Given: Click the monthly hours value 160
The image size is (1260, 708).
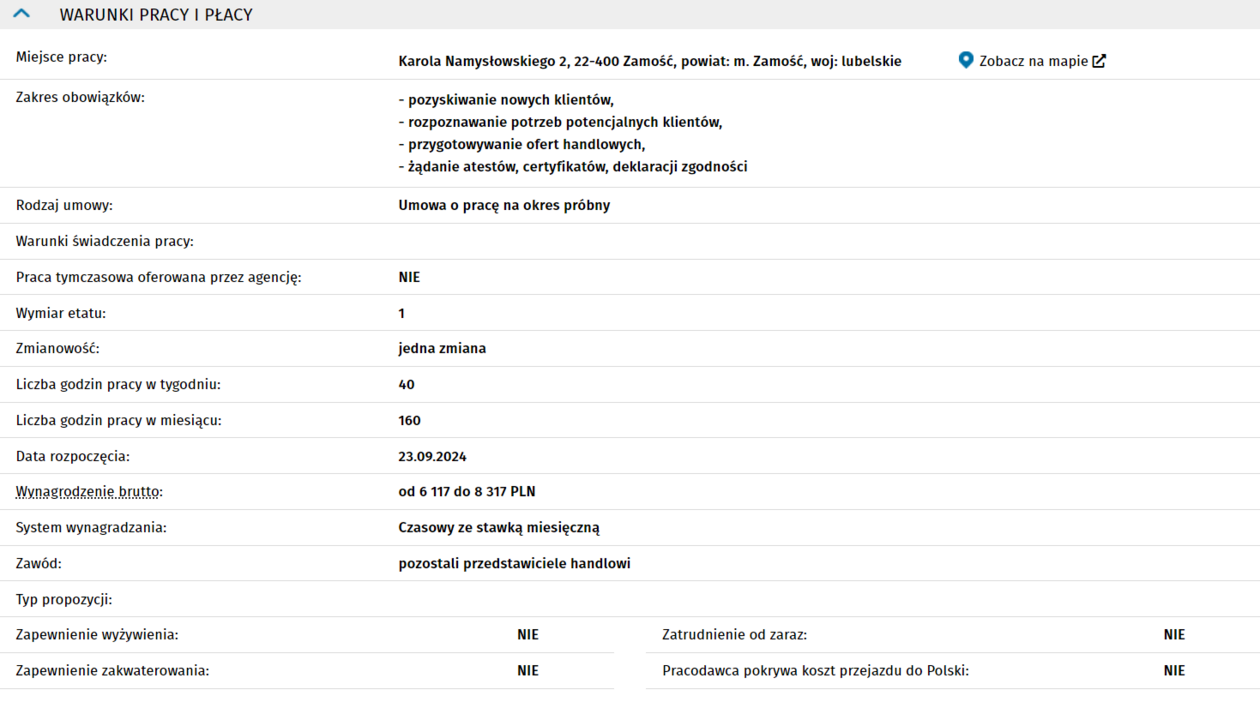Looking at the screenshot, I should pos(409,420).
